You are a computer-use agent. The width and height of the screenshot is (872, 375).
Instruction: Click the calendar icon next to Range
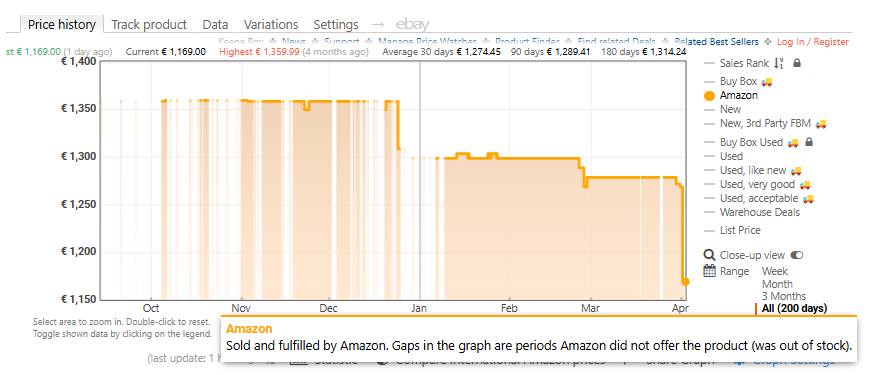point(709,271)
